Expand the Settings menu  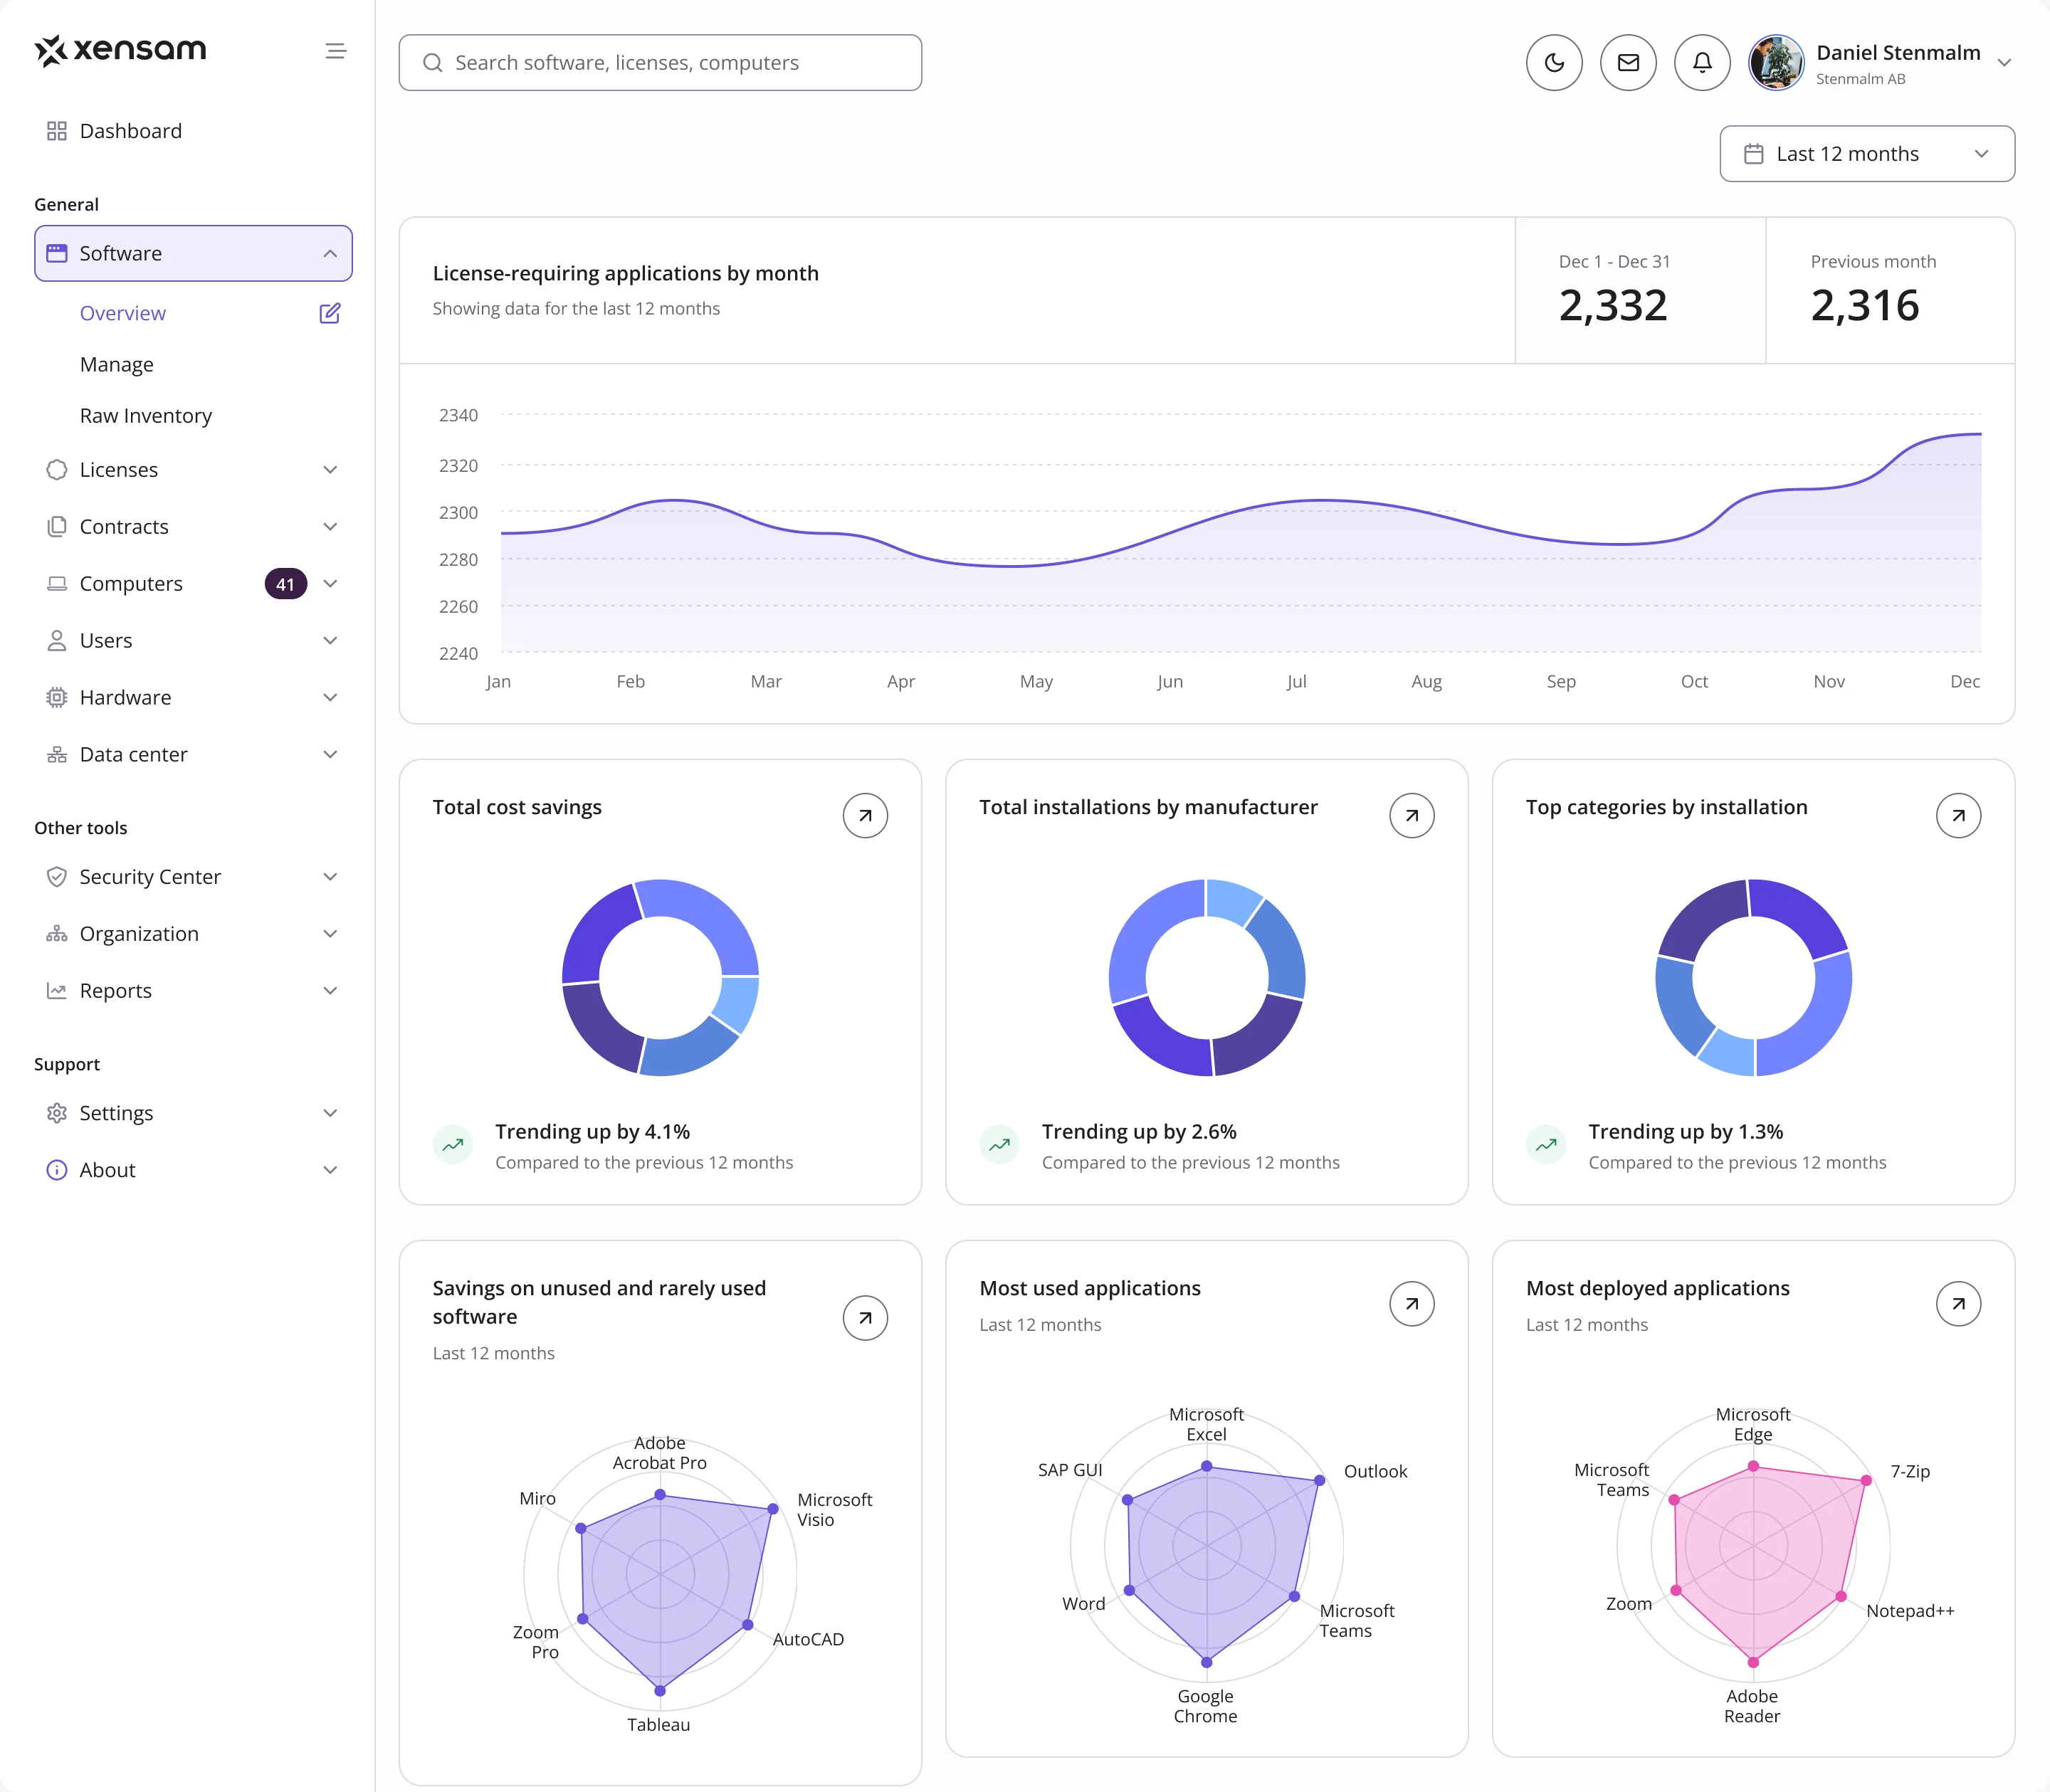193,1113
